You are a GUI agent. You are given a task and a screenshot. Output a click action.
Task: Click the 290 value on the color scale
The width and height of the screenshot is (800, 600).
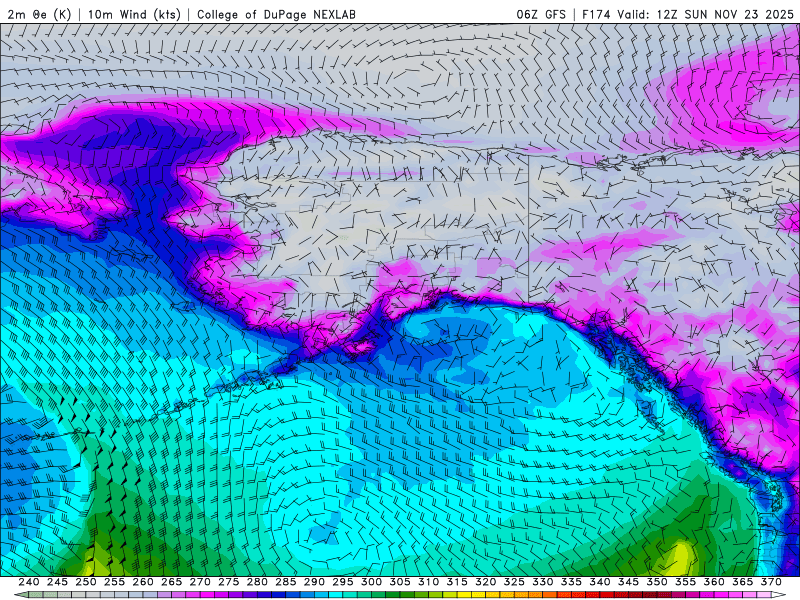[314, 582]
